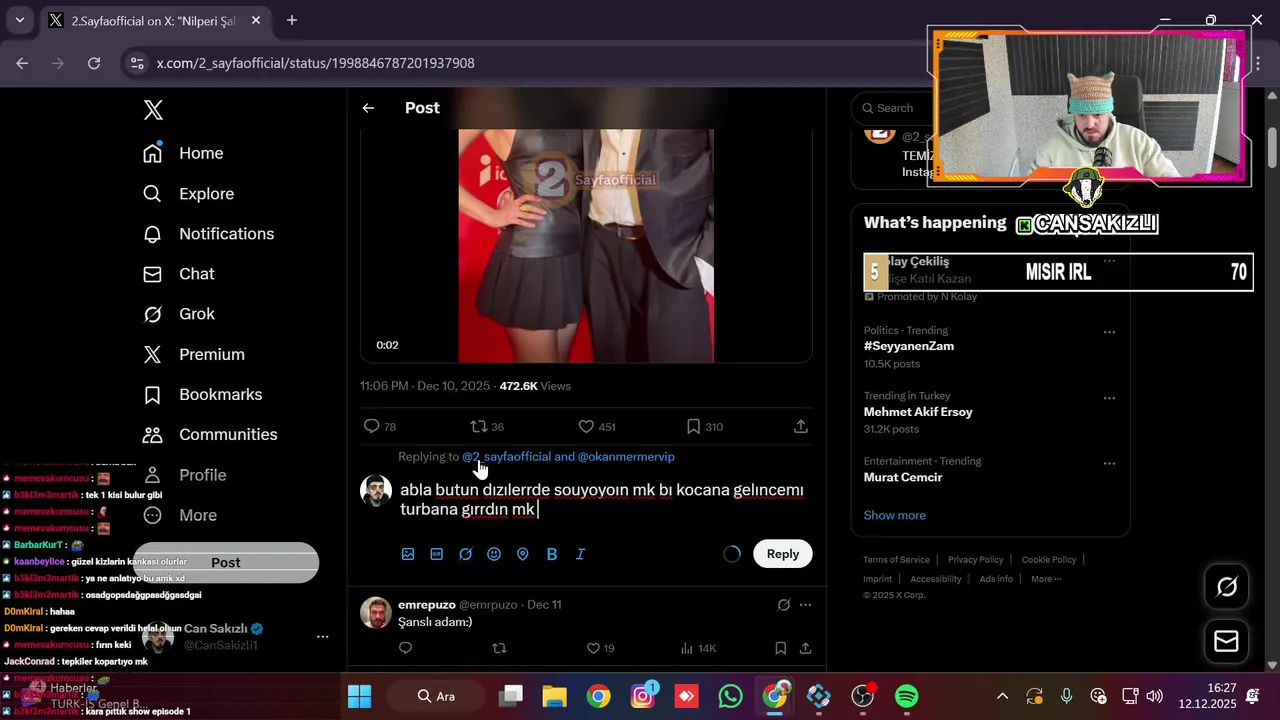This screenshot has width=1280, height=720.
Task: Like emrepuzo's comment with 19 likes
Action: [593, 648]
